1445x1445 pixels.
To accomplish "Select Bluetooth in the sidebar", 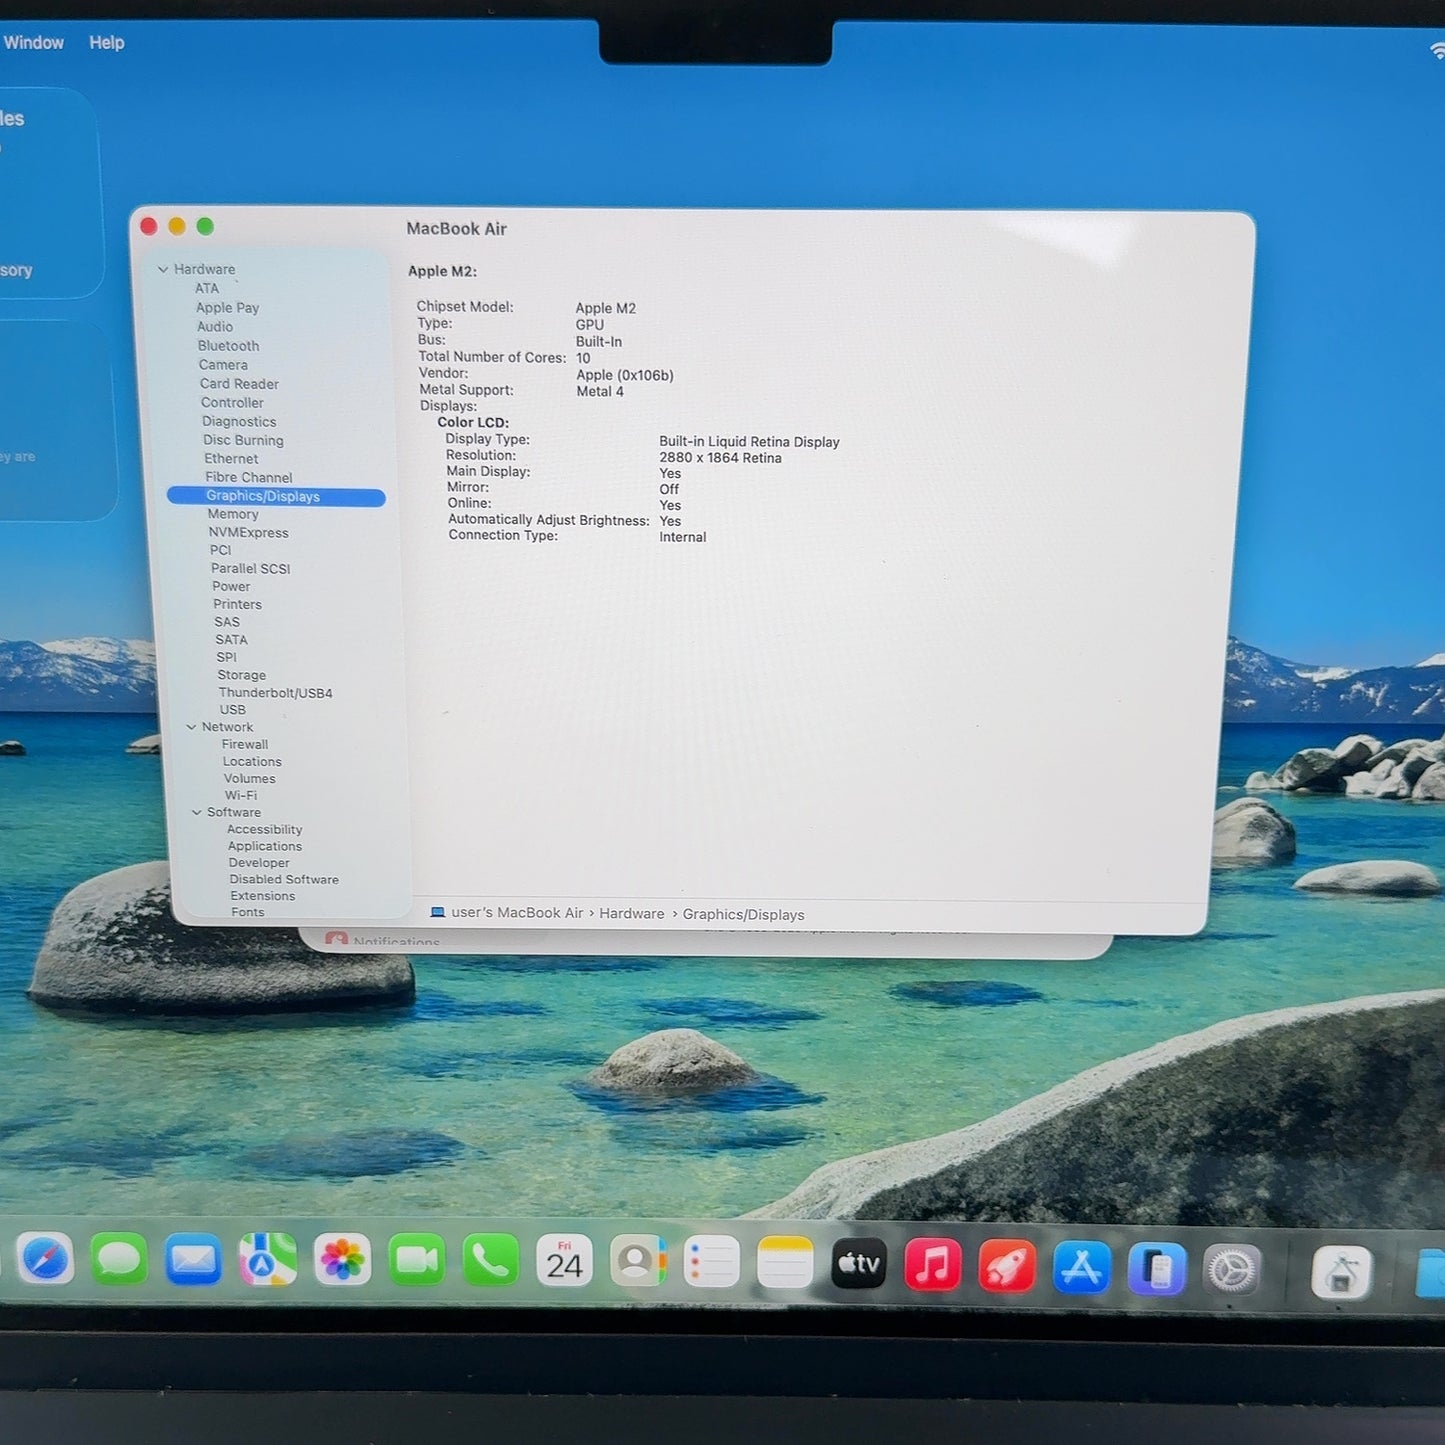I will coord(229,346).
